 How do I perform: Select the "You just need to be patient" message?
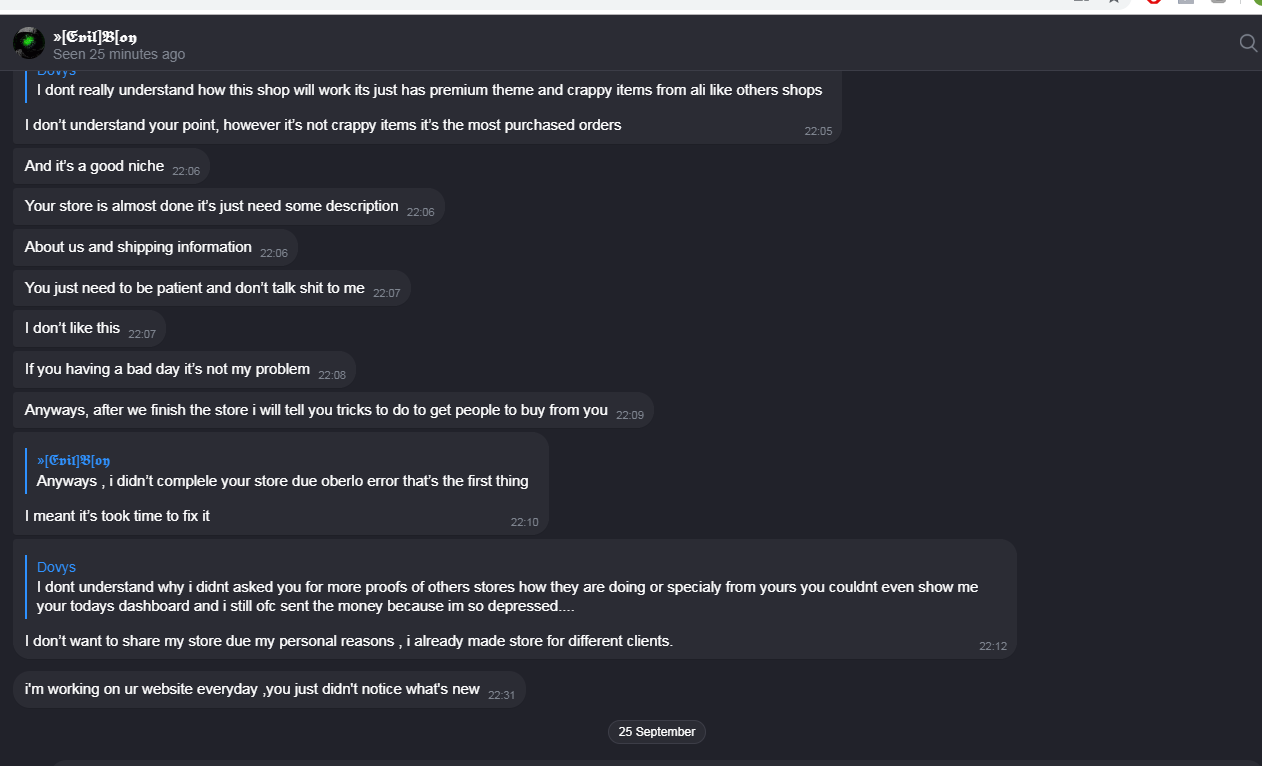(x=194, y=288)
